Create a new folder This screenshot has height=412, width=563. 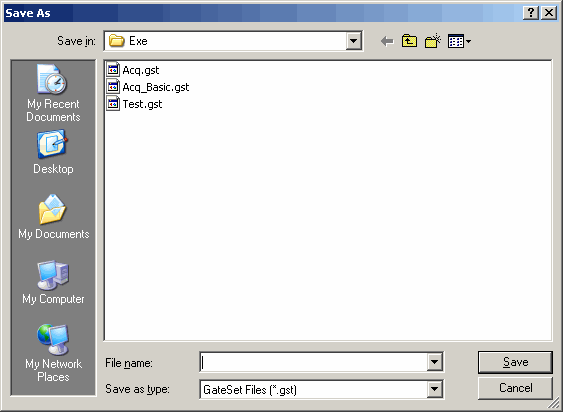433,41
